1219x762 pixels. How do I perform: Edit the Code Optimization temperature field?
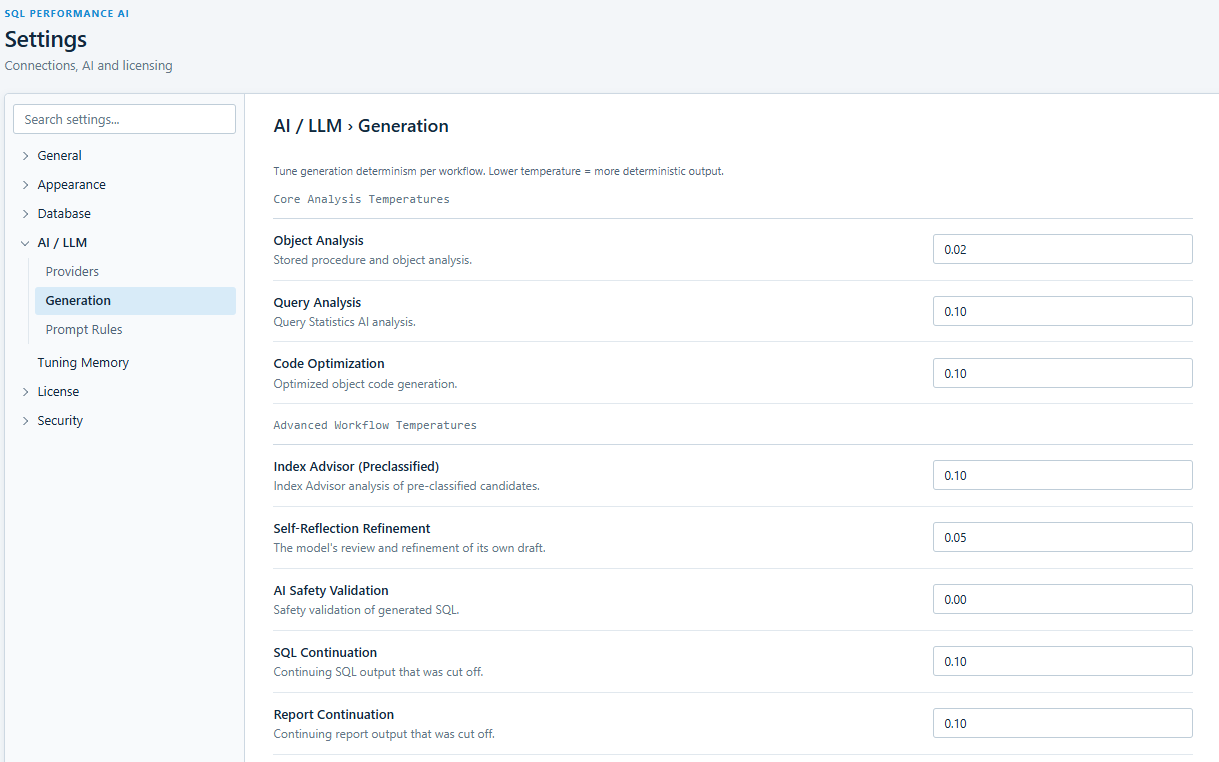point(1062,373)
